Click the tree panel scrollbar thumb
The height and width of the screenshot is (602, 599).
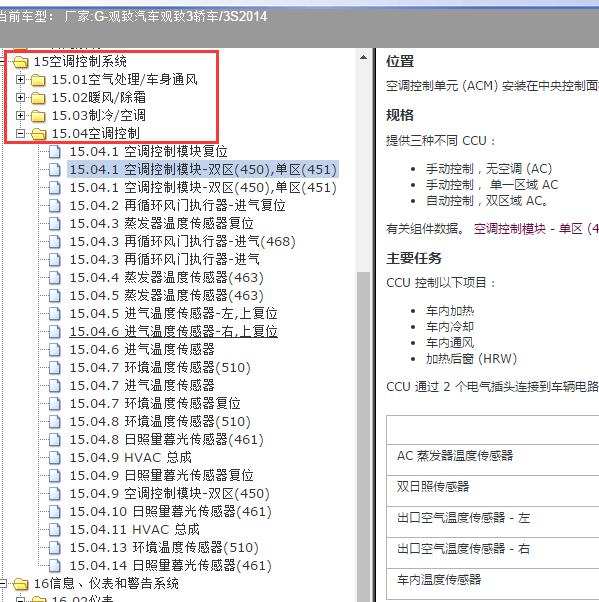pos(363,436)
